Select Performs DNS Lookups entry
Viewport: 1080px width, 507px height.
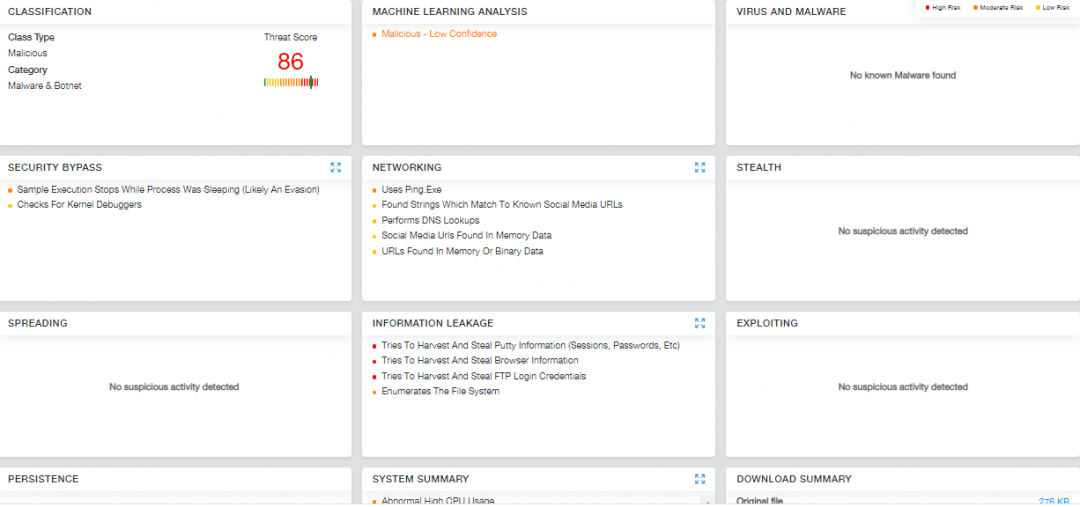pyautogui.click(x=430, y=220)
